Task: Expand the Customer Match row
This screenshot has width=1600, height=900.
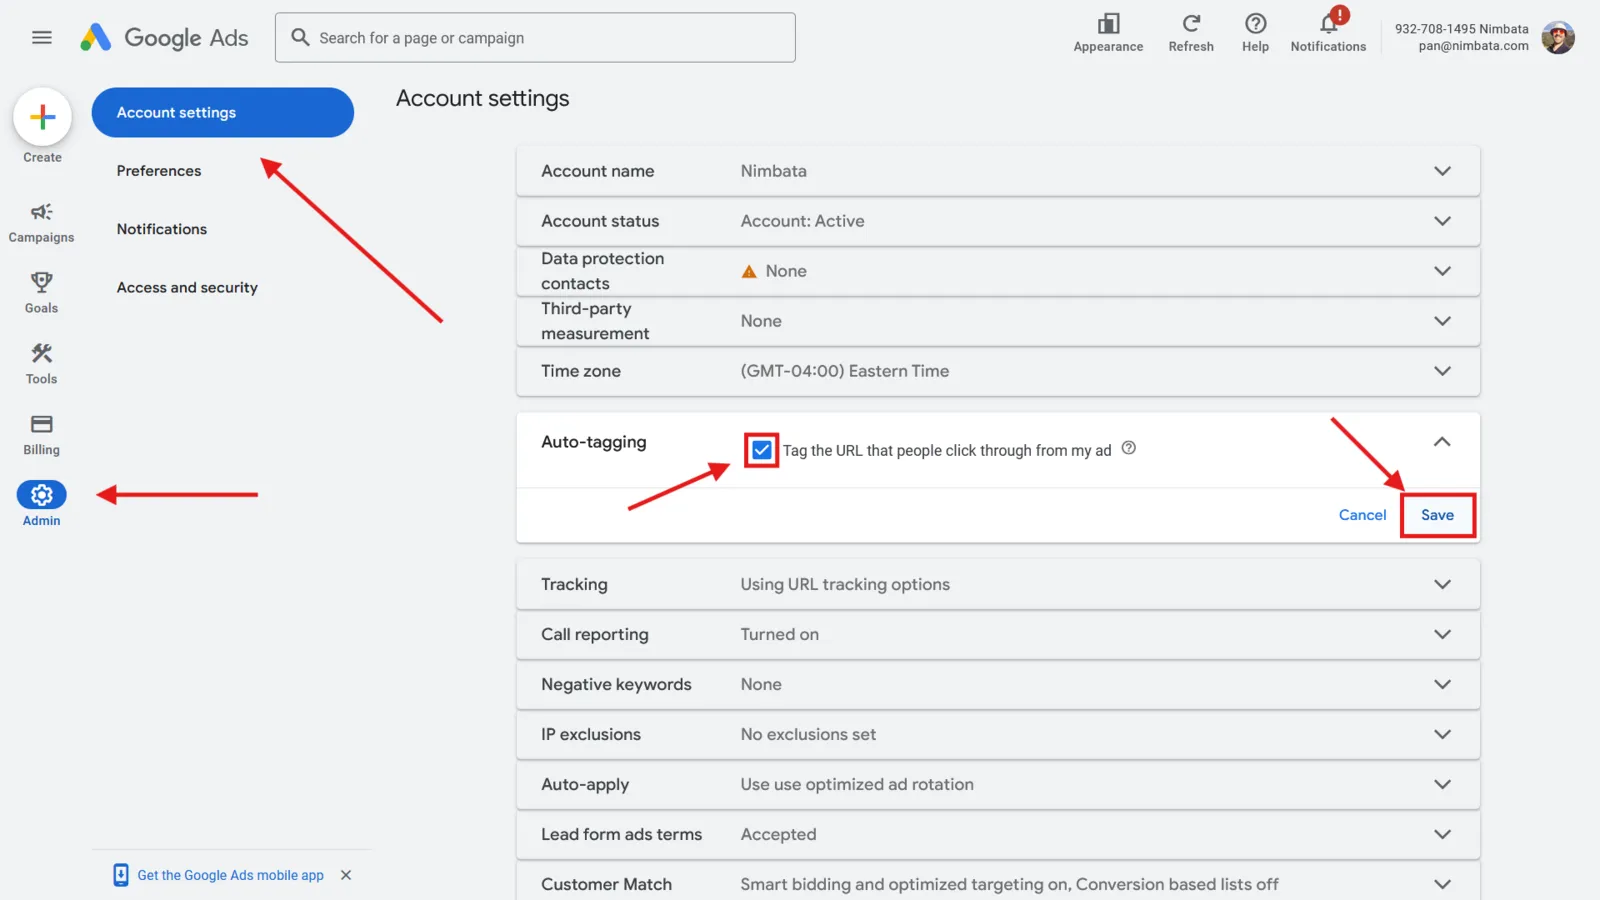Action: [x=998, y=881]
